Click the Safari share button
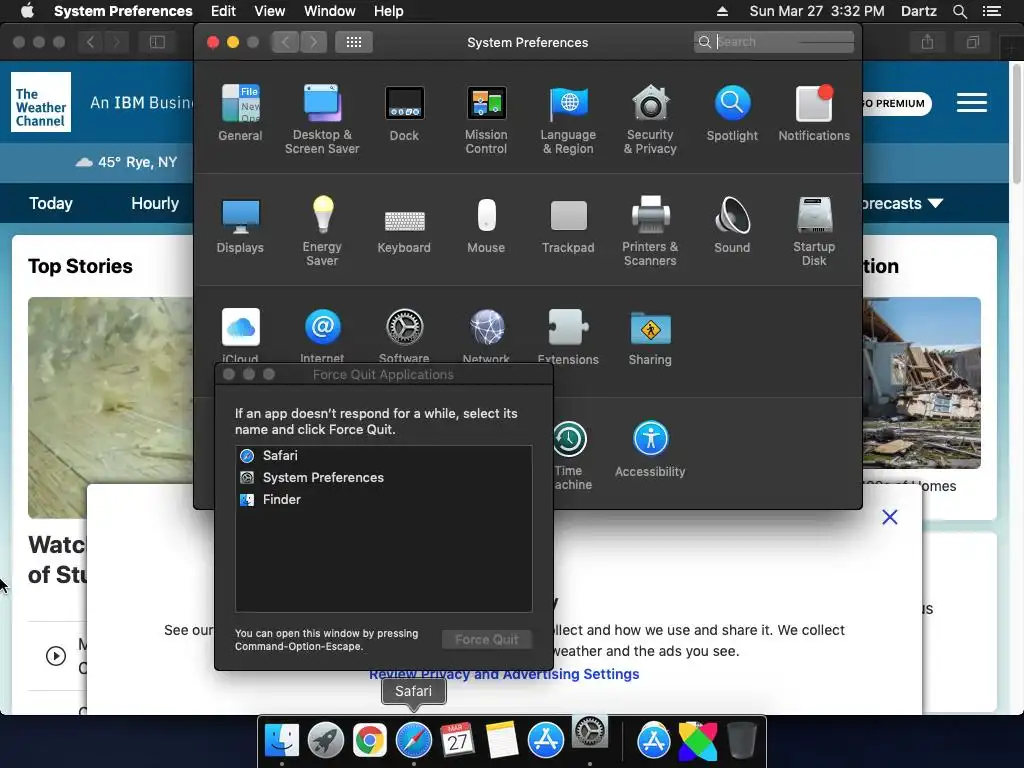Image resolution: width=1024 pixels, height=768 pixels. [x=927, y=42]
